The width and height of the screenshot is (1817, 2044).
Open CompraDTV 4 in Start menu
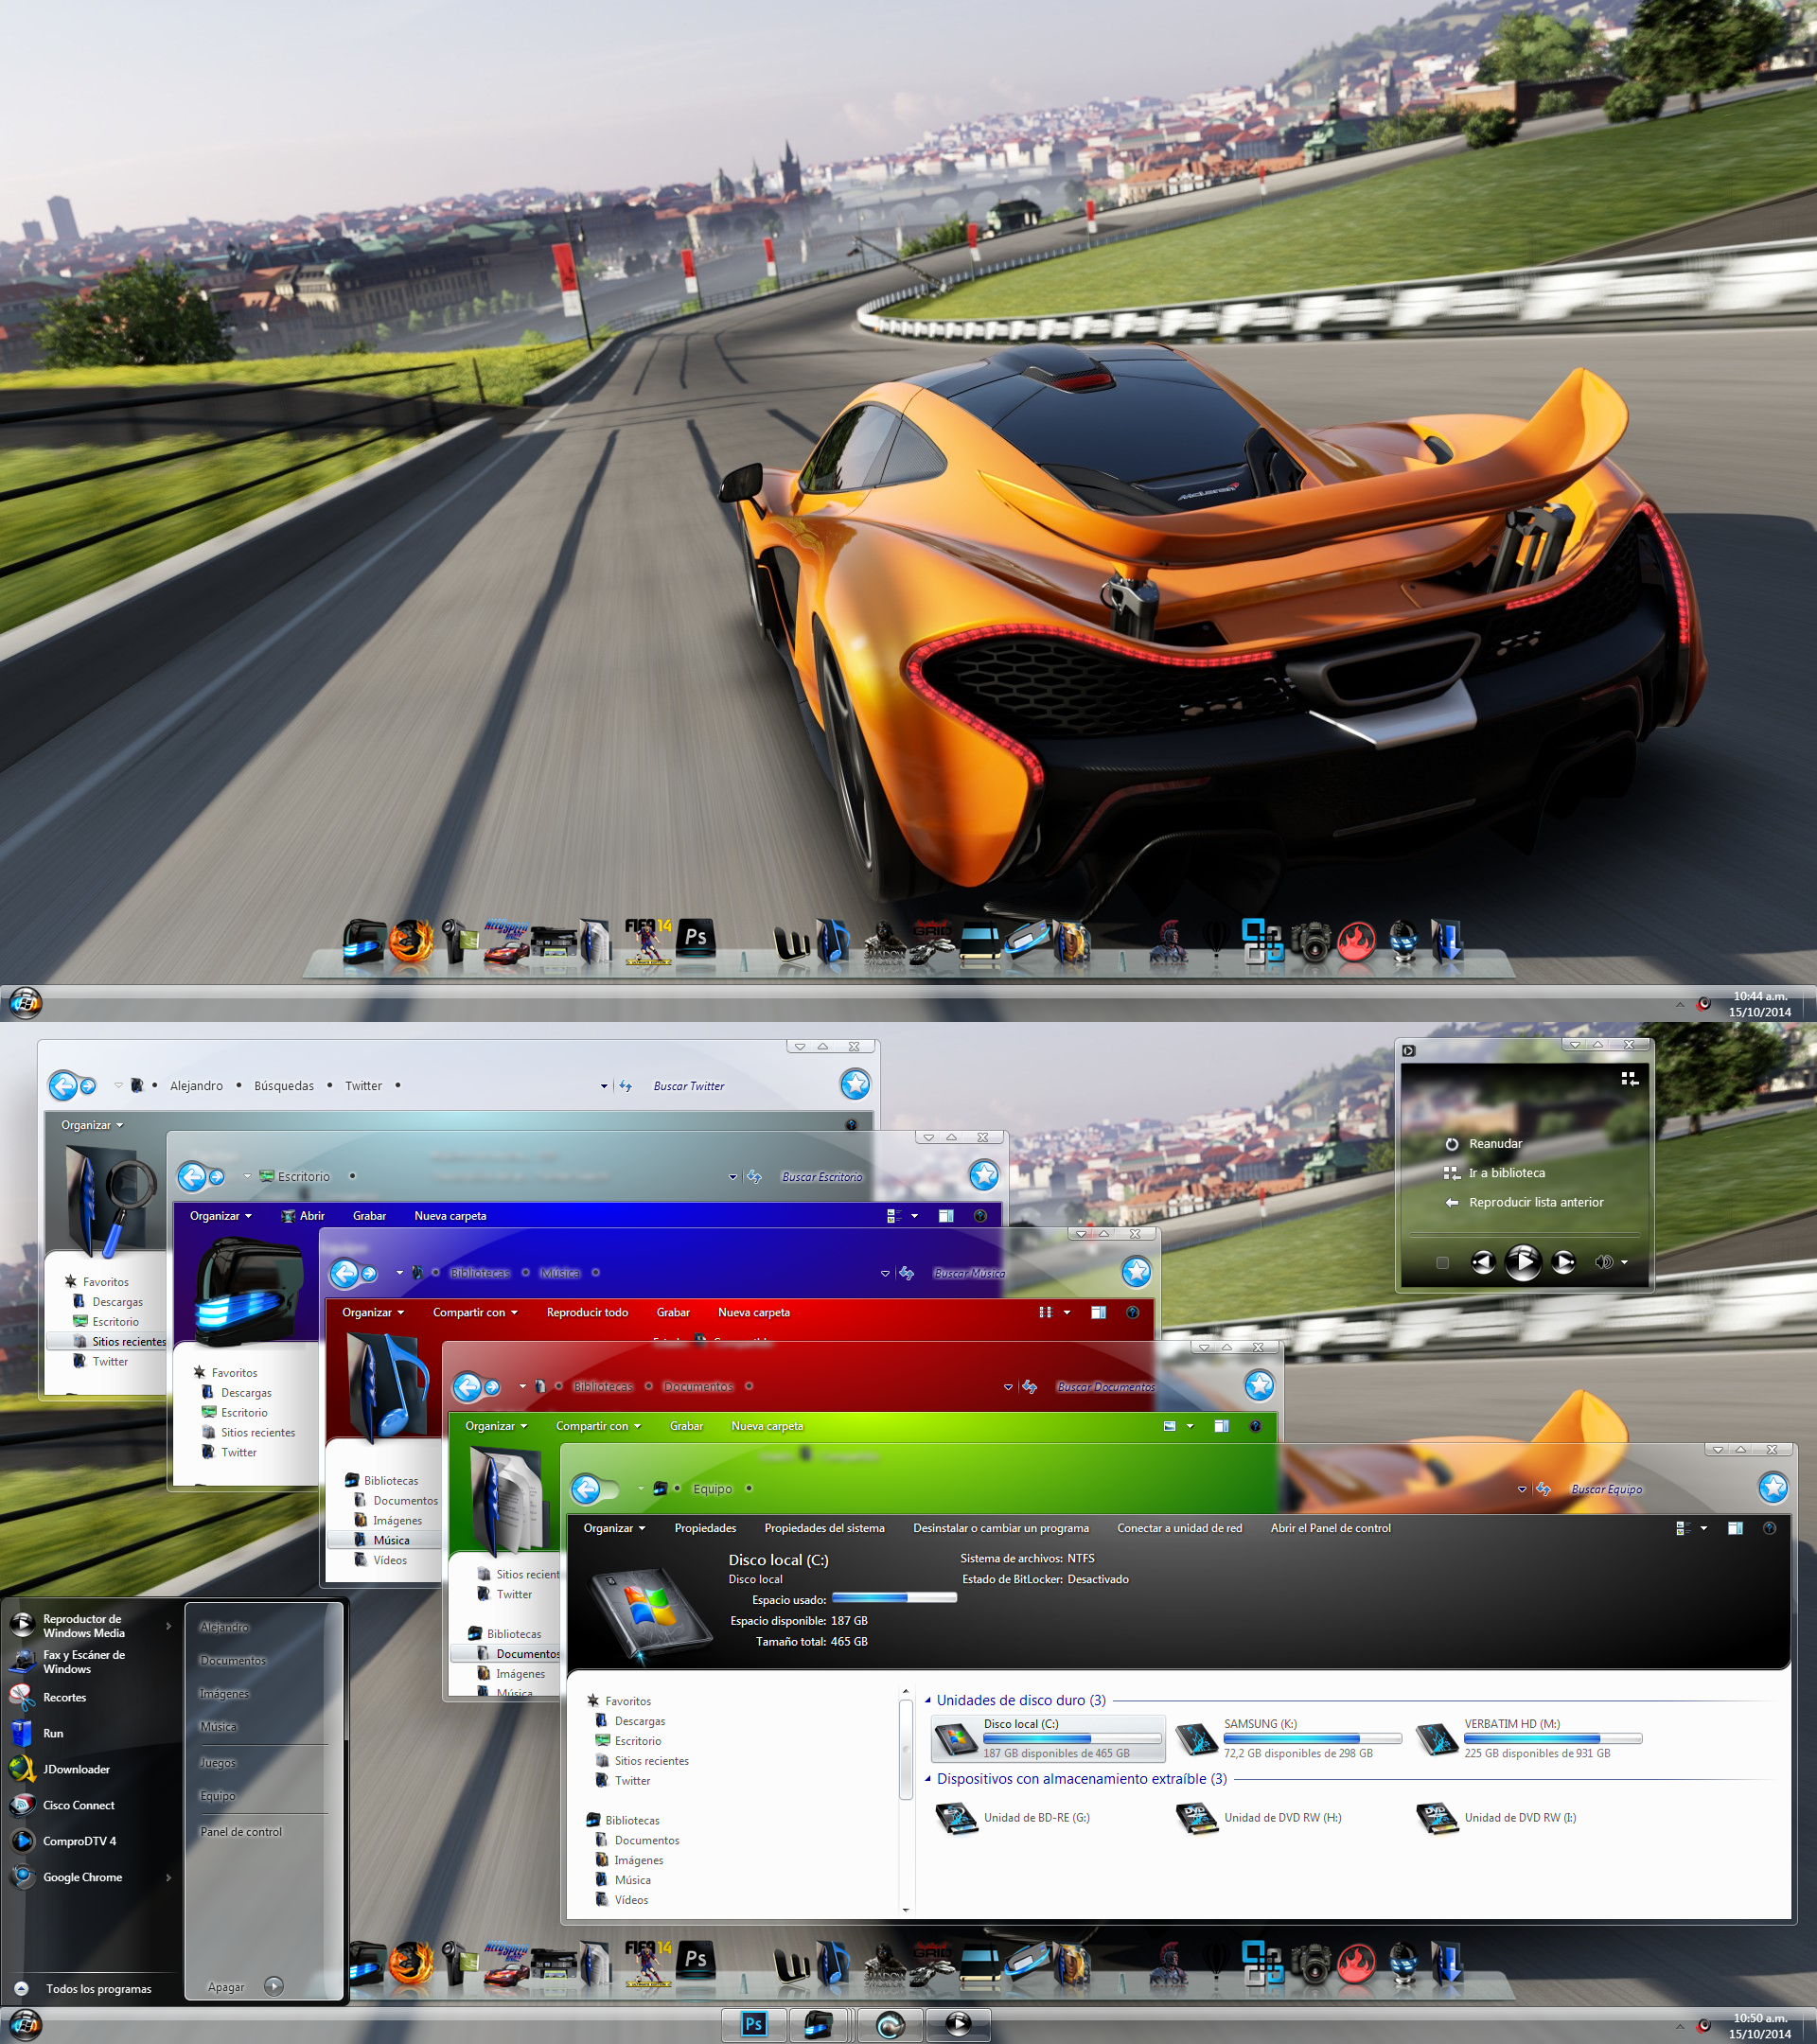tap(80, 1841)
